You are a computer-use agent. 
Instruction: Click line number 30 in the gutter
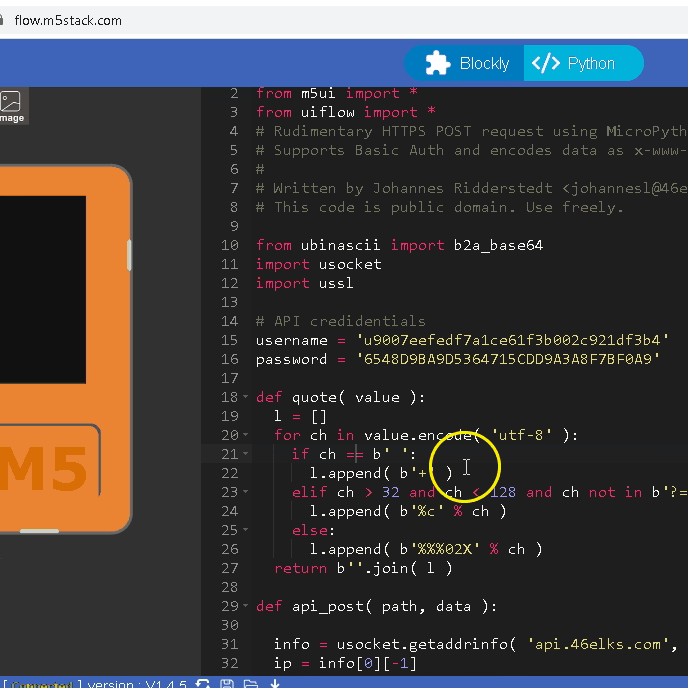click(x=230, y=625)
